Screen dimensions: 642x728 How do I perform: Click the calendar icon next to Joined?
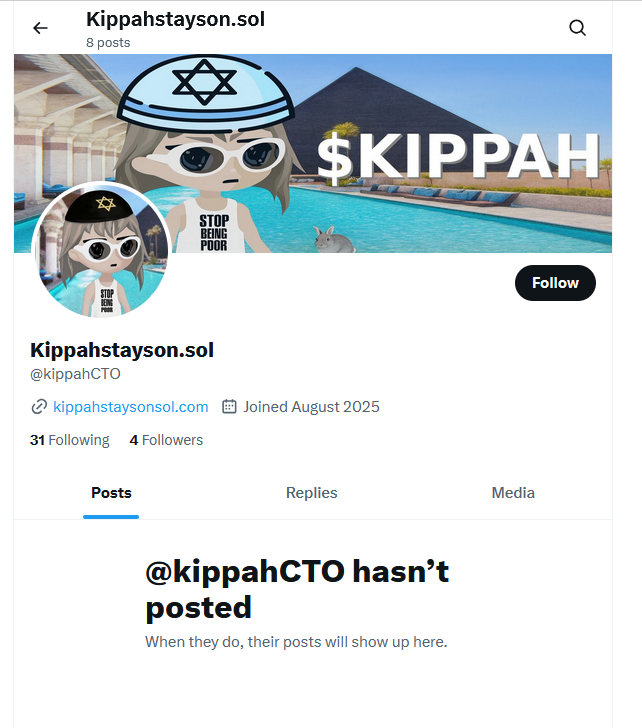click(229, 407)
